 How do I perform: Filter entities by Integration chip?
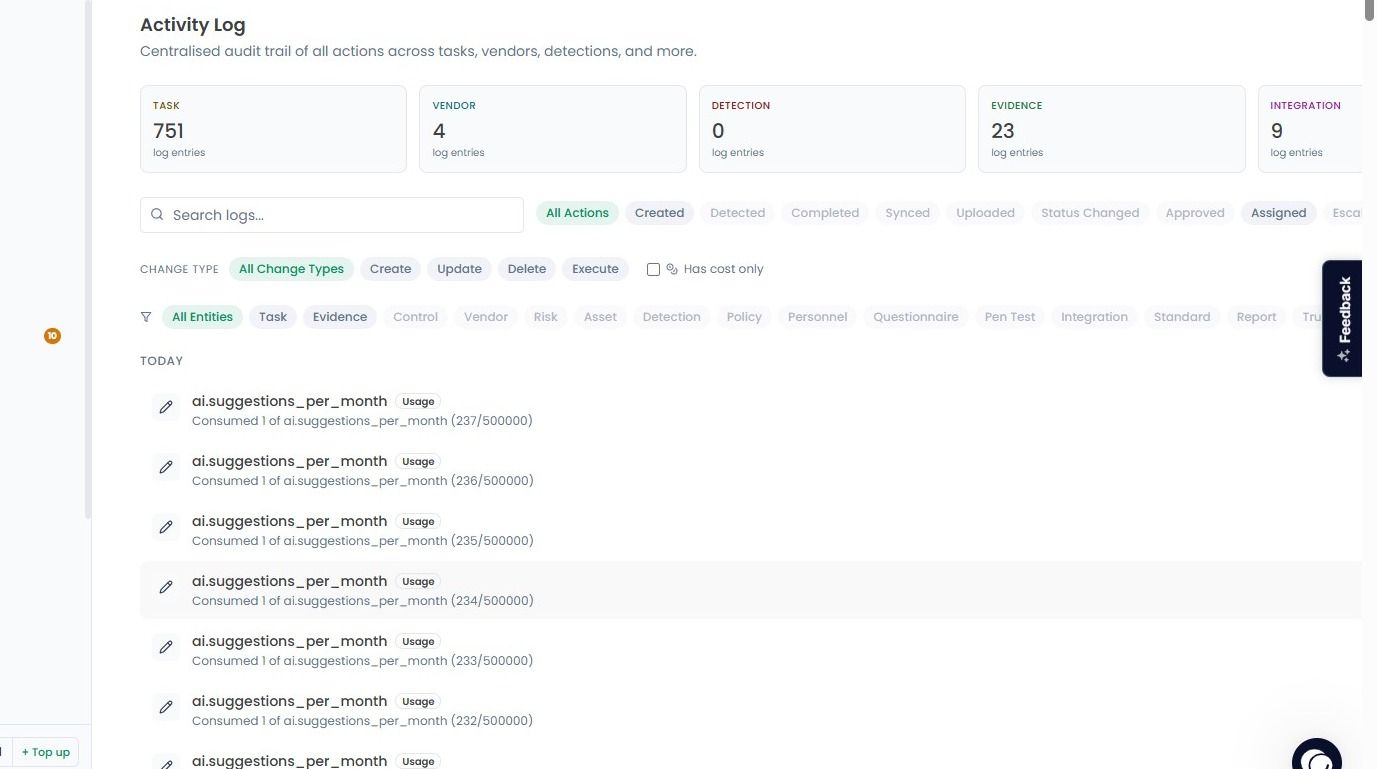(x=1094, y=317)
